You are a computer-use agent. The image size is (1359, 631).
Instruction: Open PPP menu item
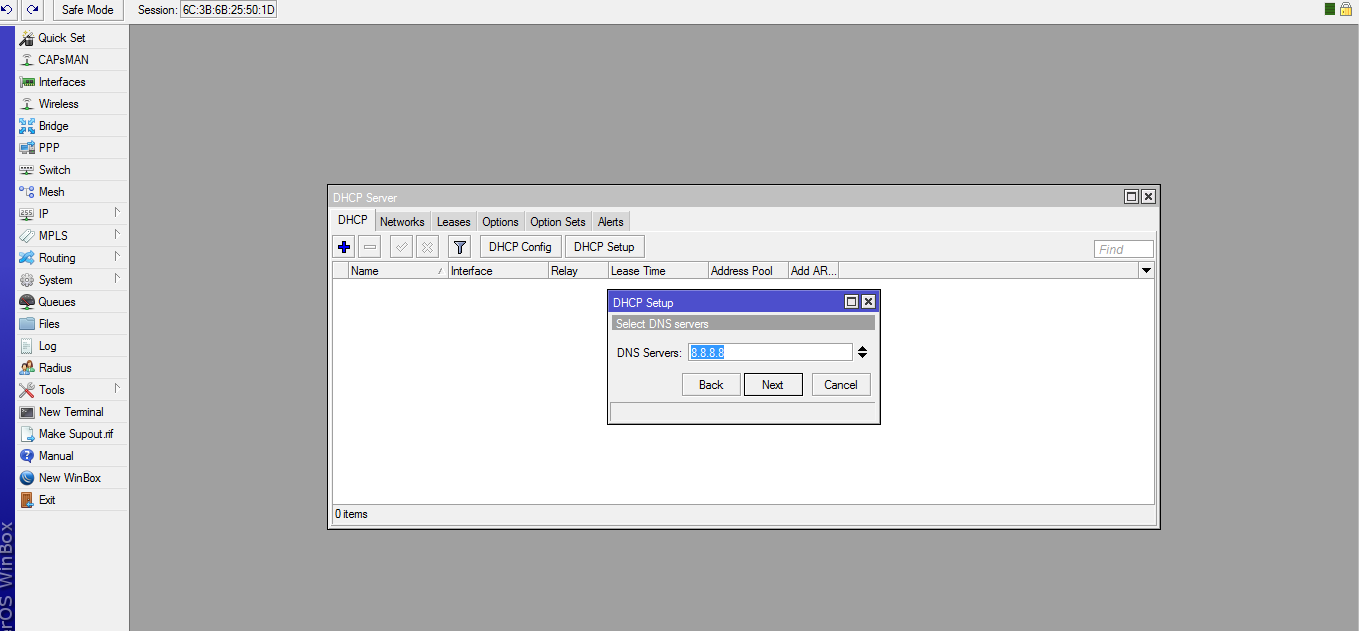click(x=72, y=148)
